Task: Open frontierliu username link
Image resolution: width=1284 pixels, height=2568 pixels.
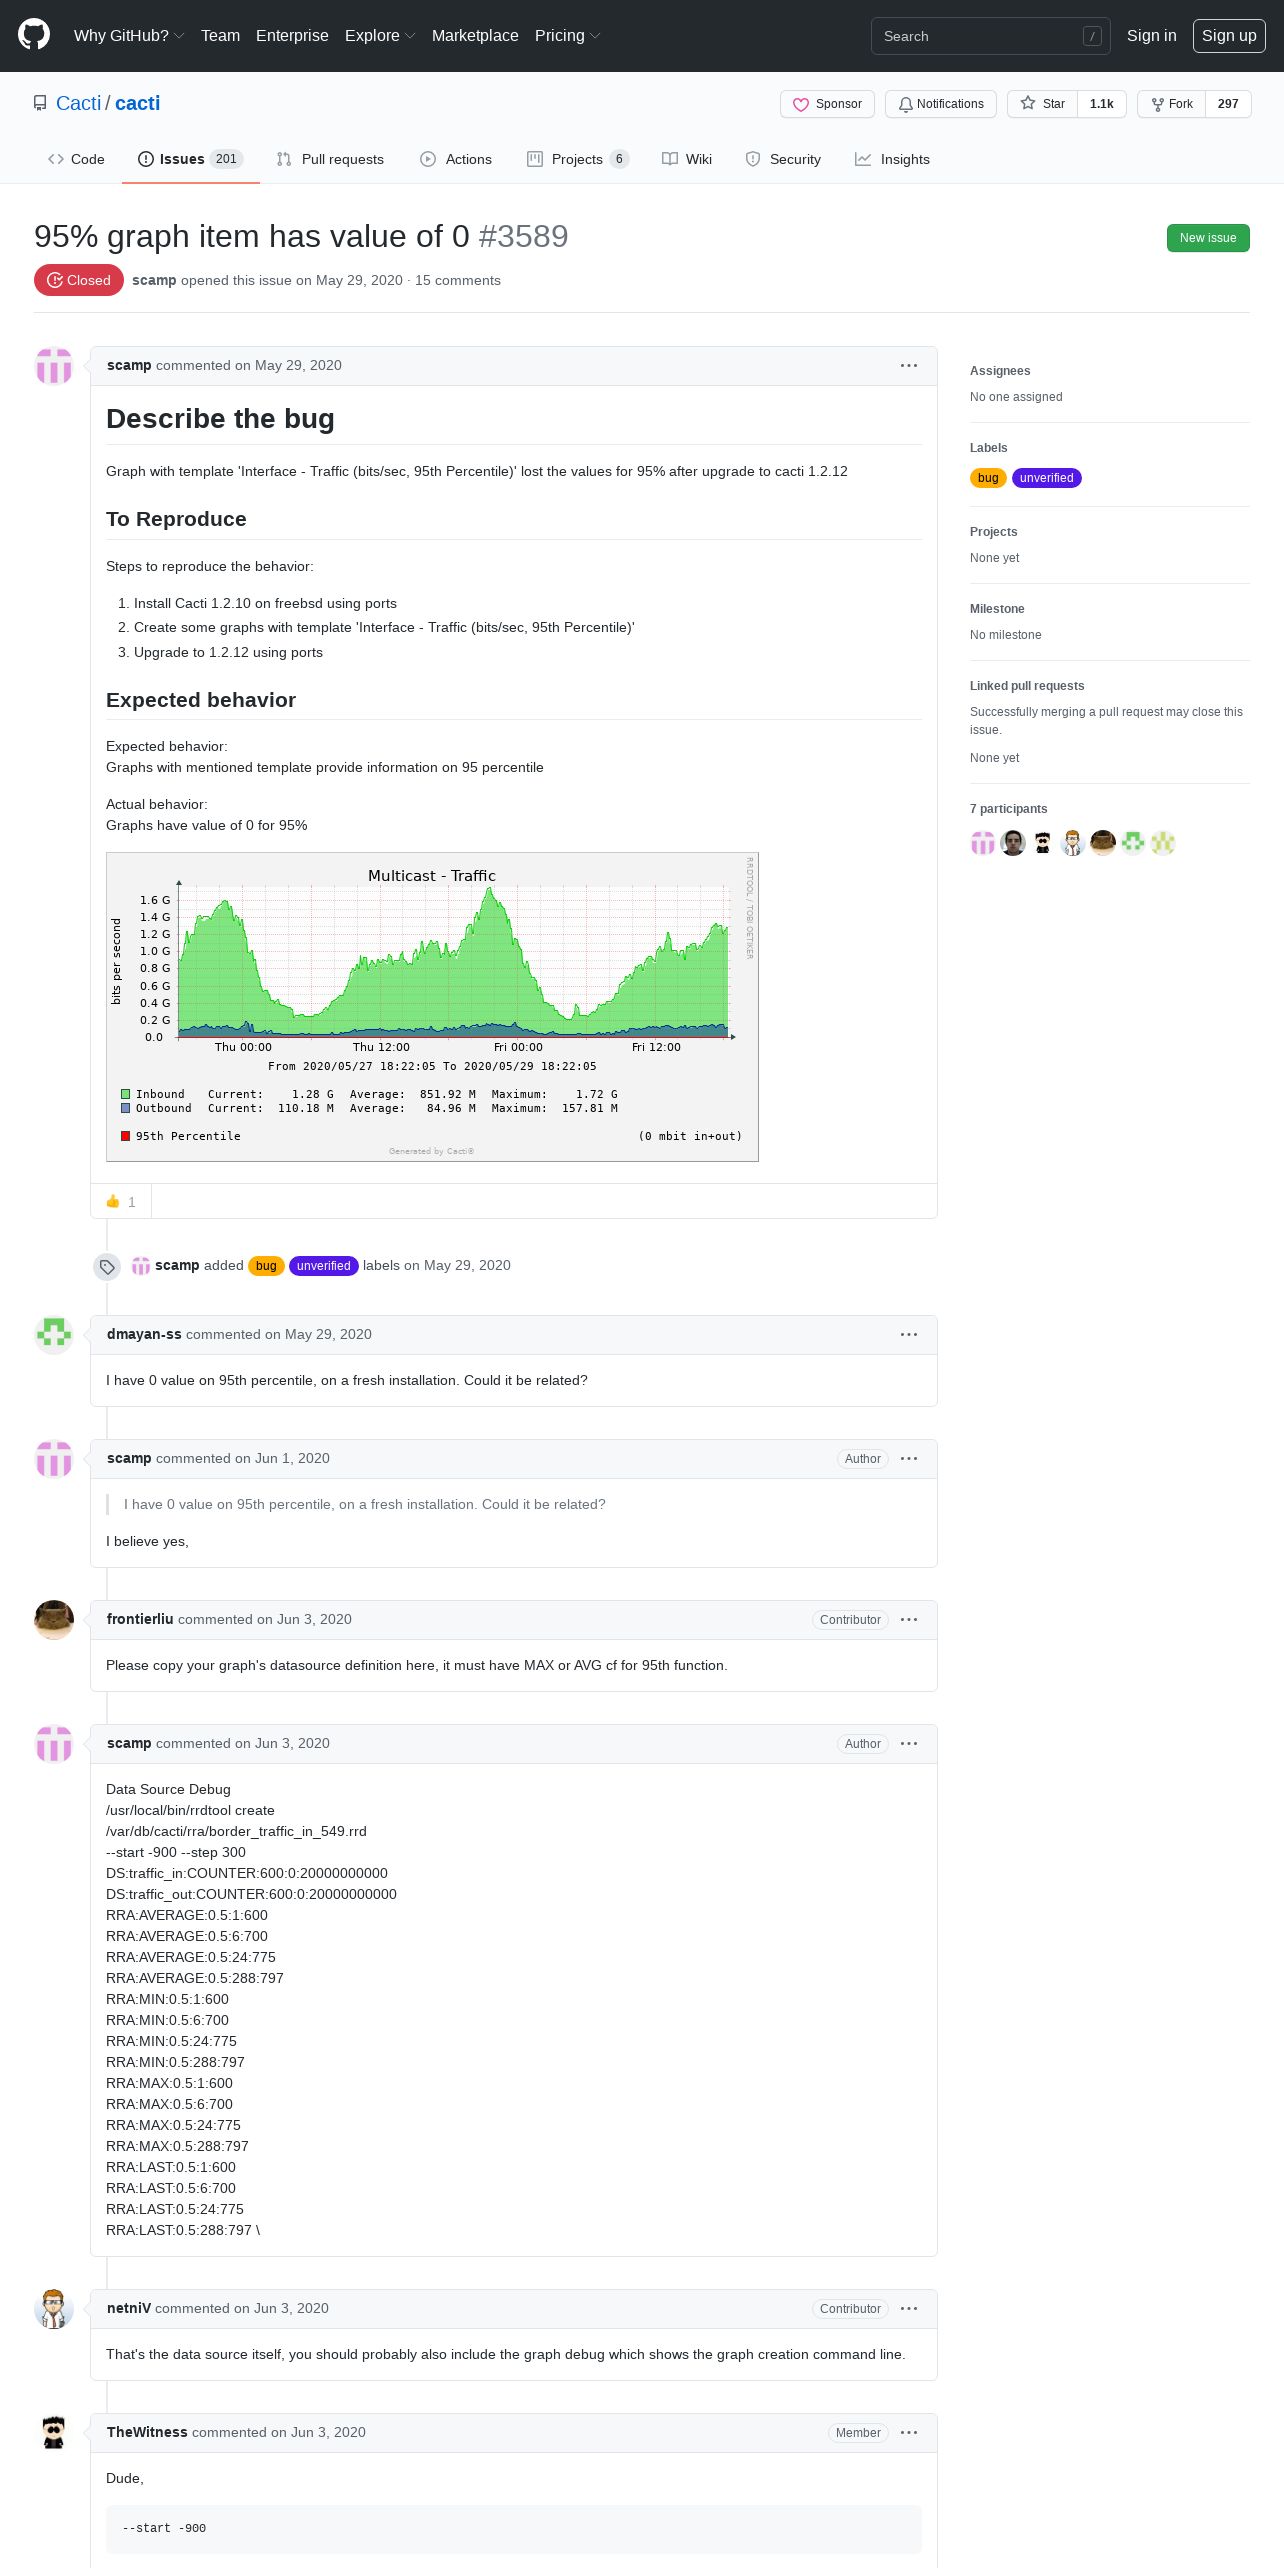Action: point(140,1619)
